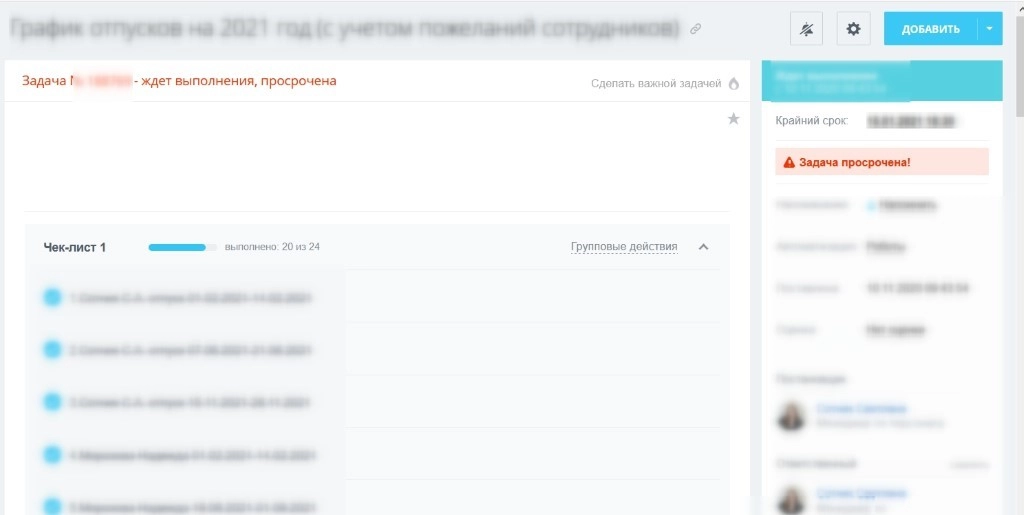Screen dimensions: 1024x515
Task: Toggle the checkbox of checklist item 4
Action: (52, 454)
